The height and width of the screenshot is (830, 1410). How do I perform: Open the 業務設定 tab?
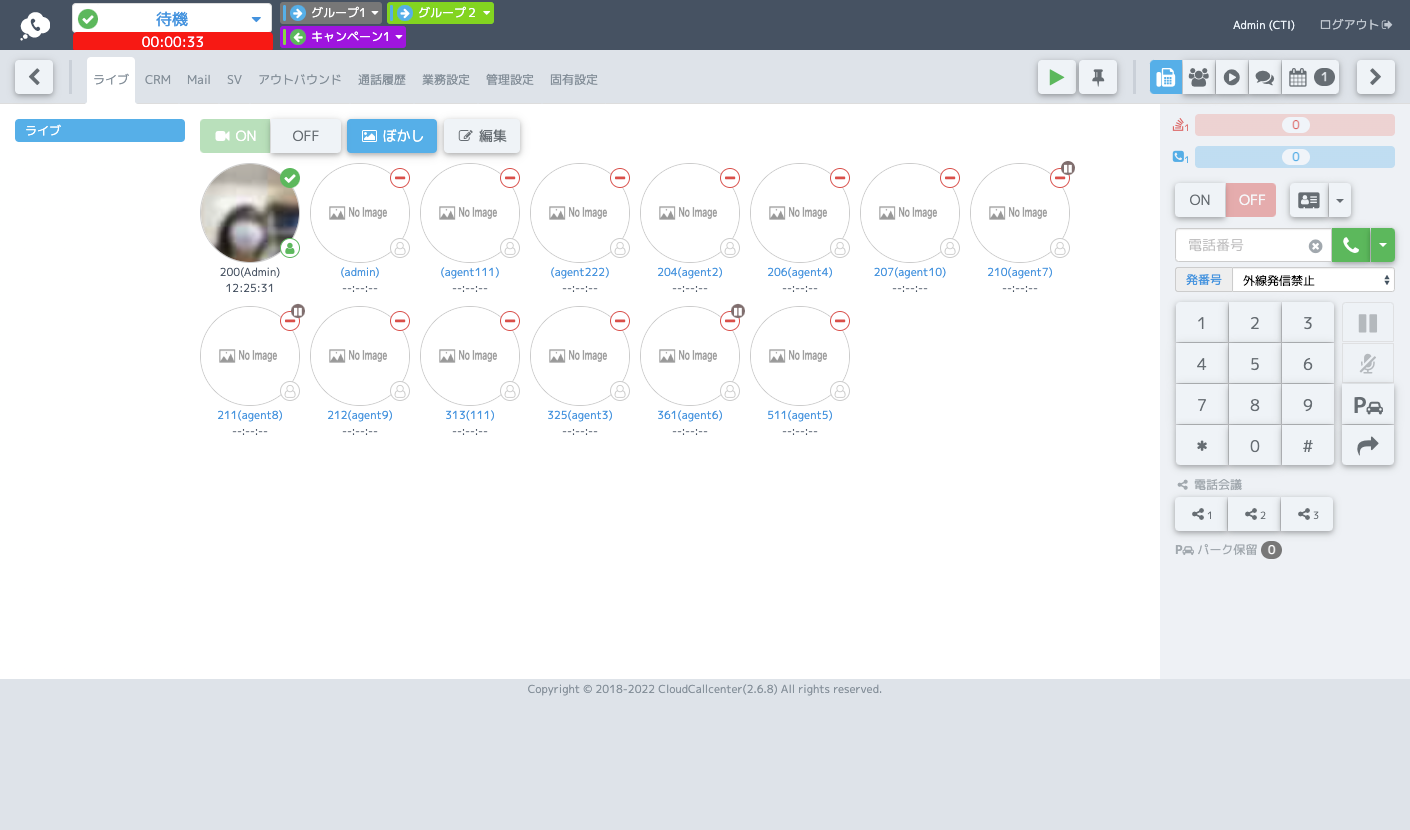(x=446, y=80)
